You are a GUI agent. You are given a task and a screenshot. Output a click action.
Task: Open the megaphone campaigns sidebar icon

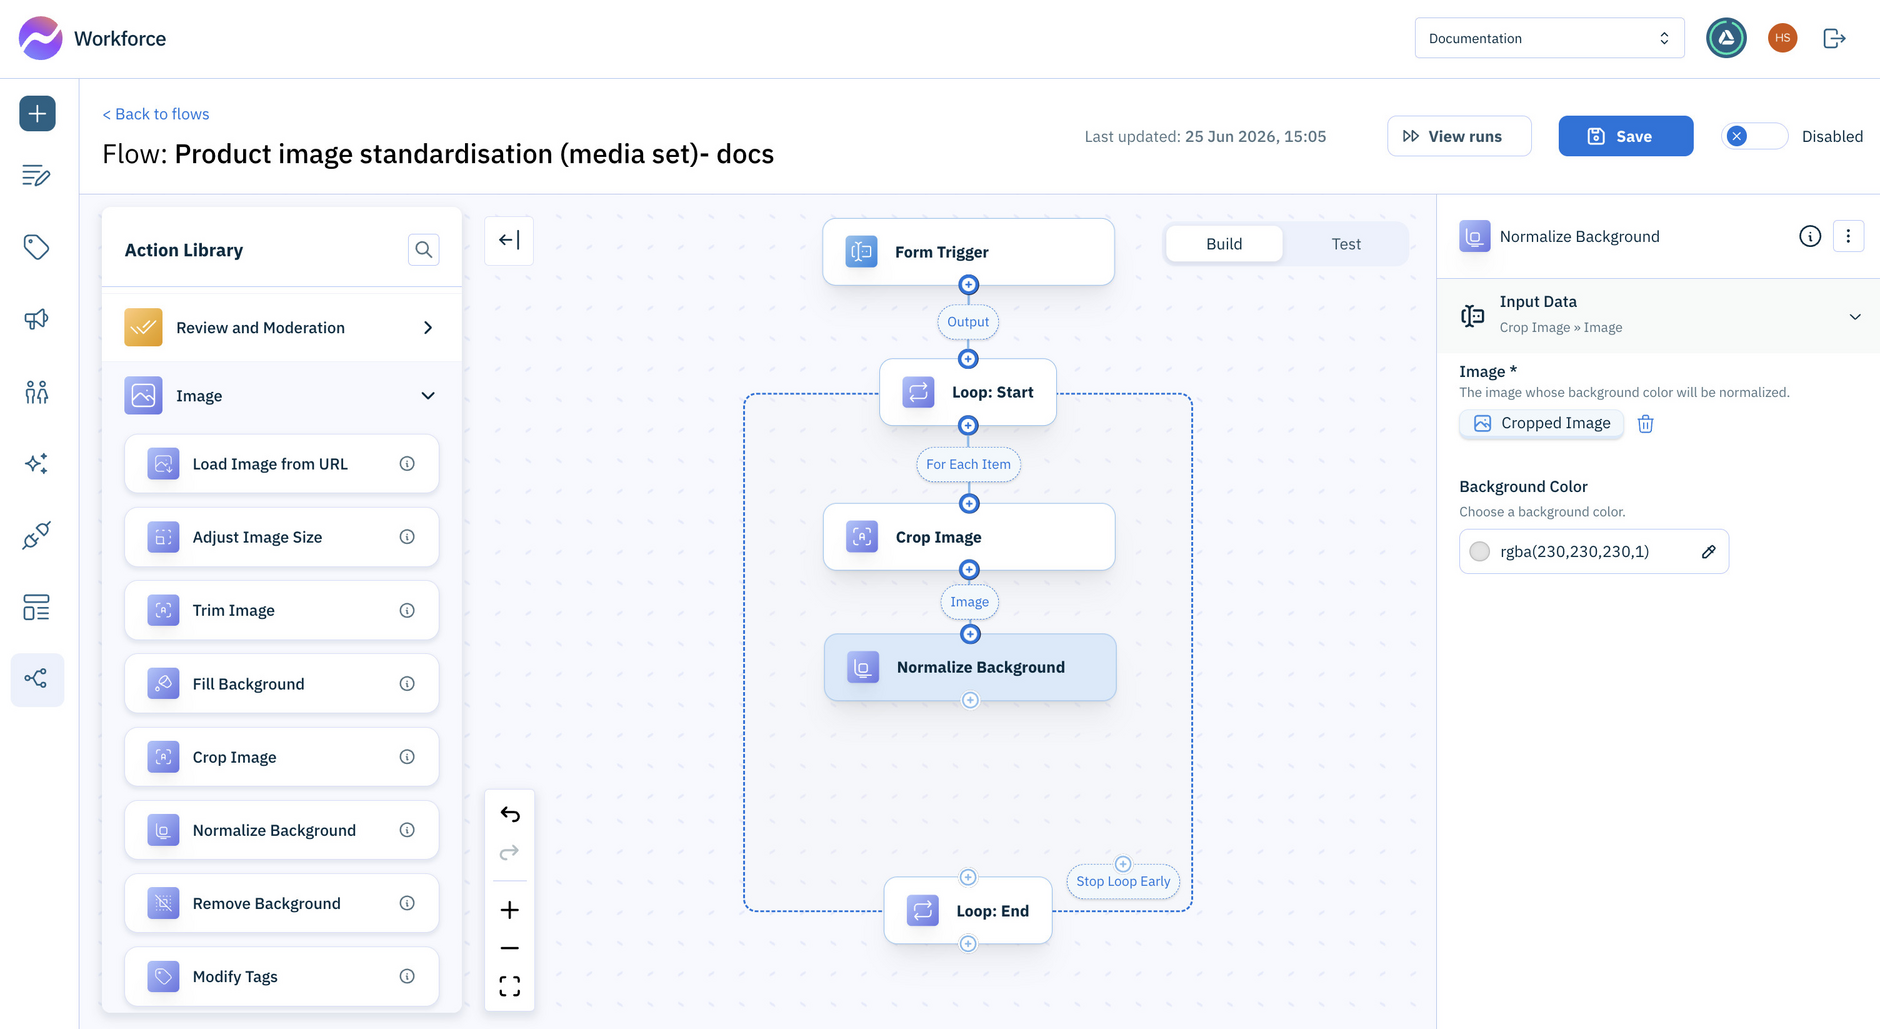pos(36,319)
